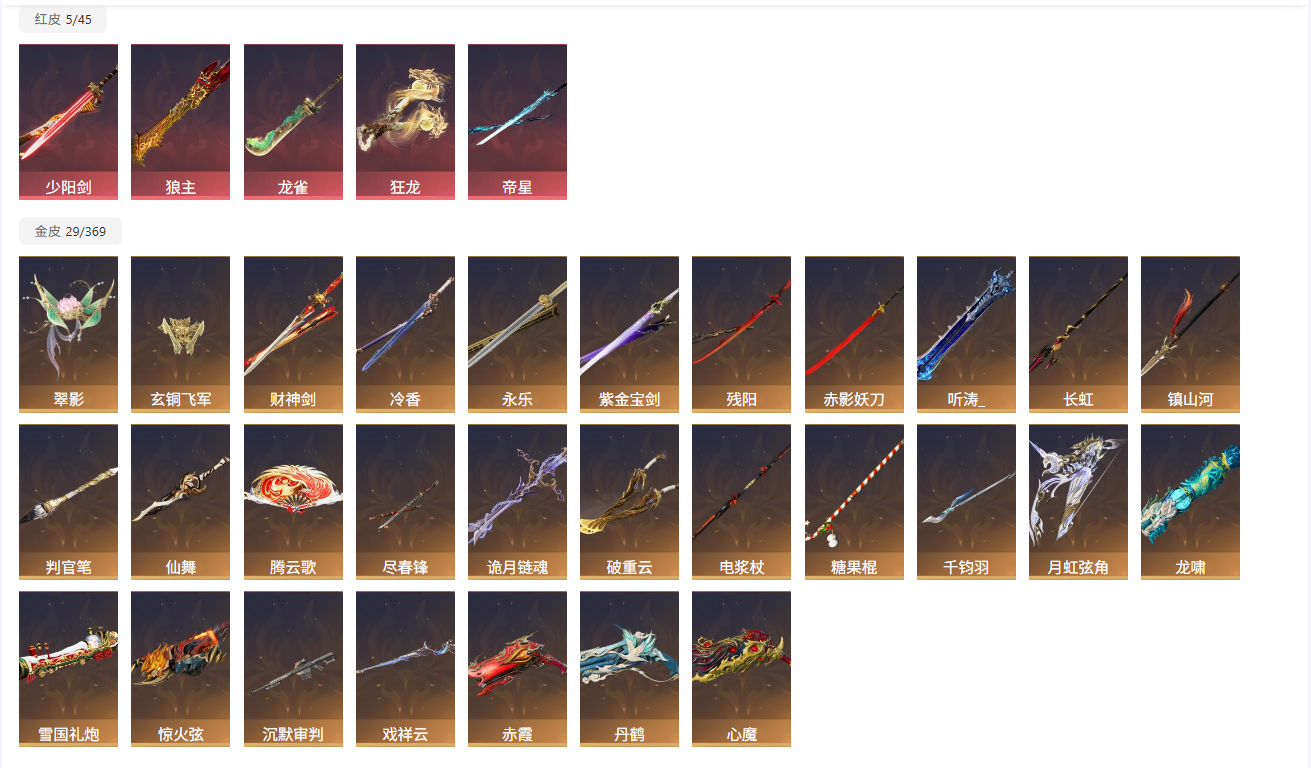Screen dimensions: 1311x768
Task: Pick the 财神剑 gold skin
Action: pyautogui.click(x=293, y=334)
